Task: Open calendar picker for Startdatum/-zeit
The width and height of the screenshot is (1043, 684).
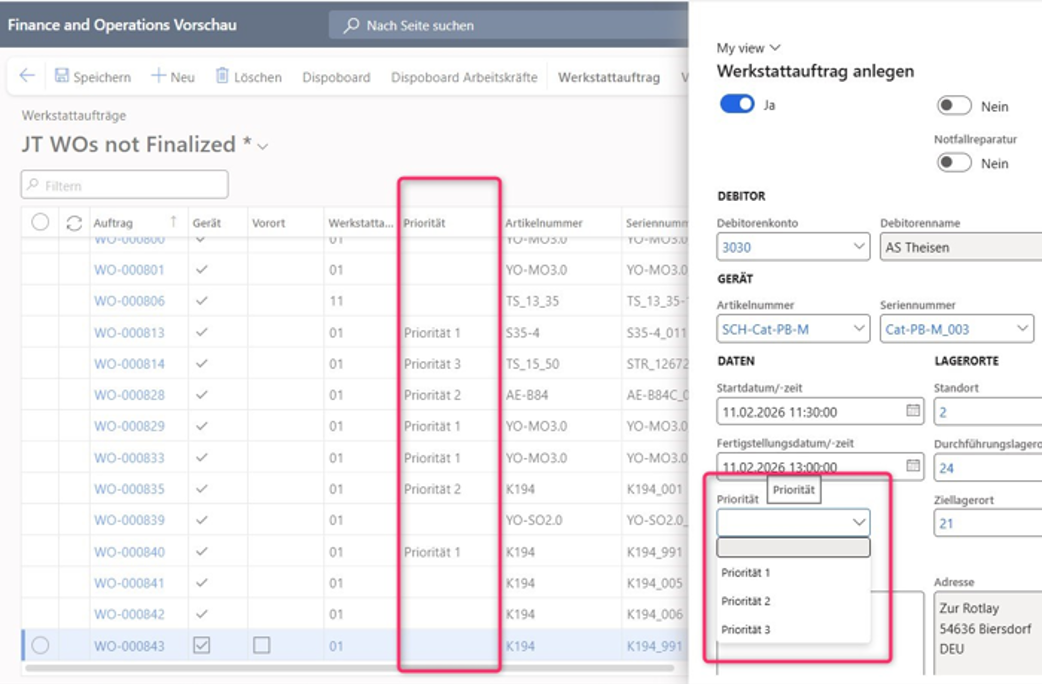Action: click(x=912, y=411)
